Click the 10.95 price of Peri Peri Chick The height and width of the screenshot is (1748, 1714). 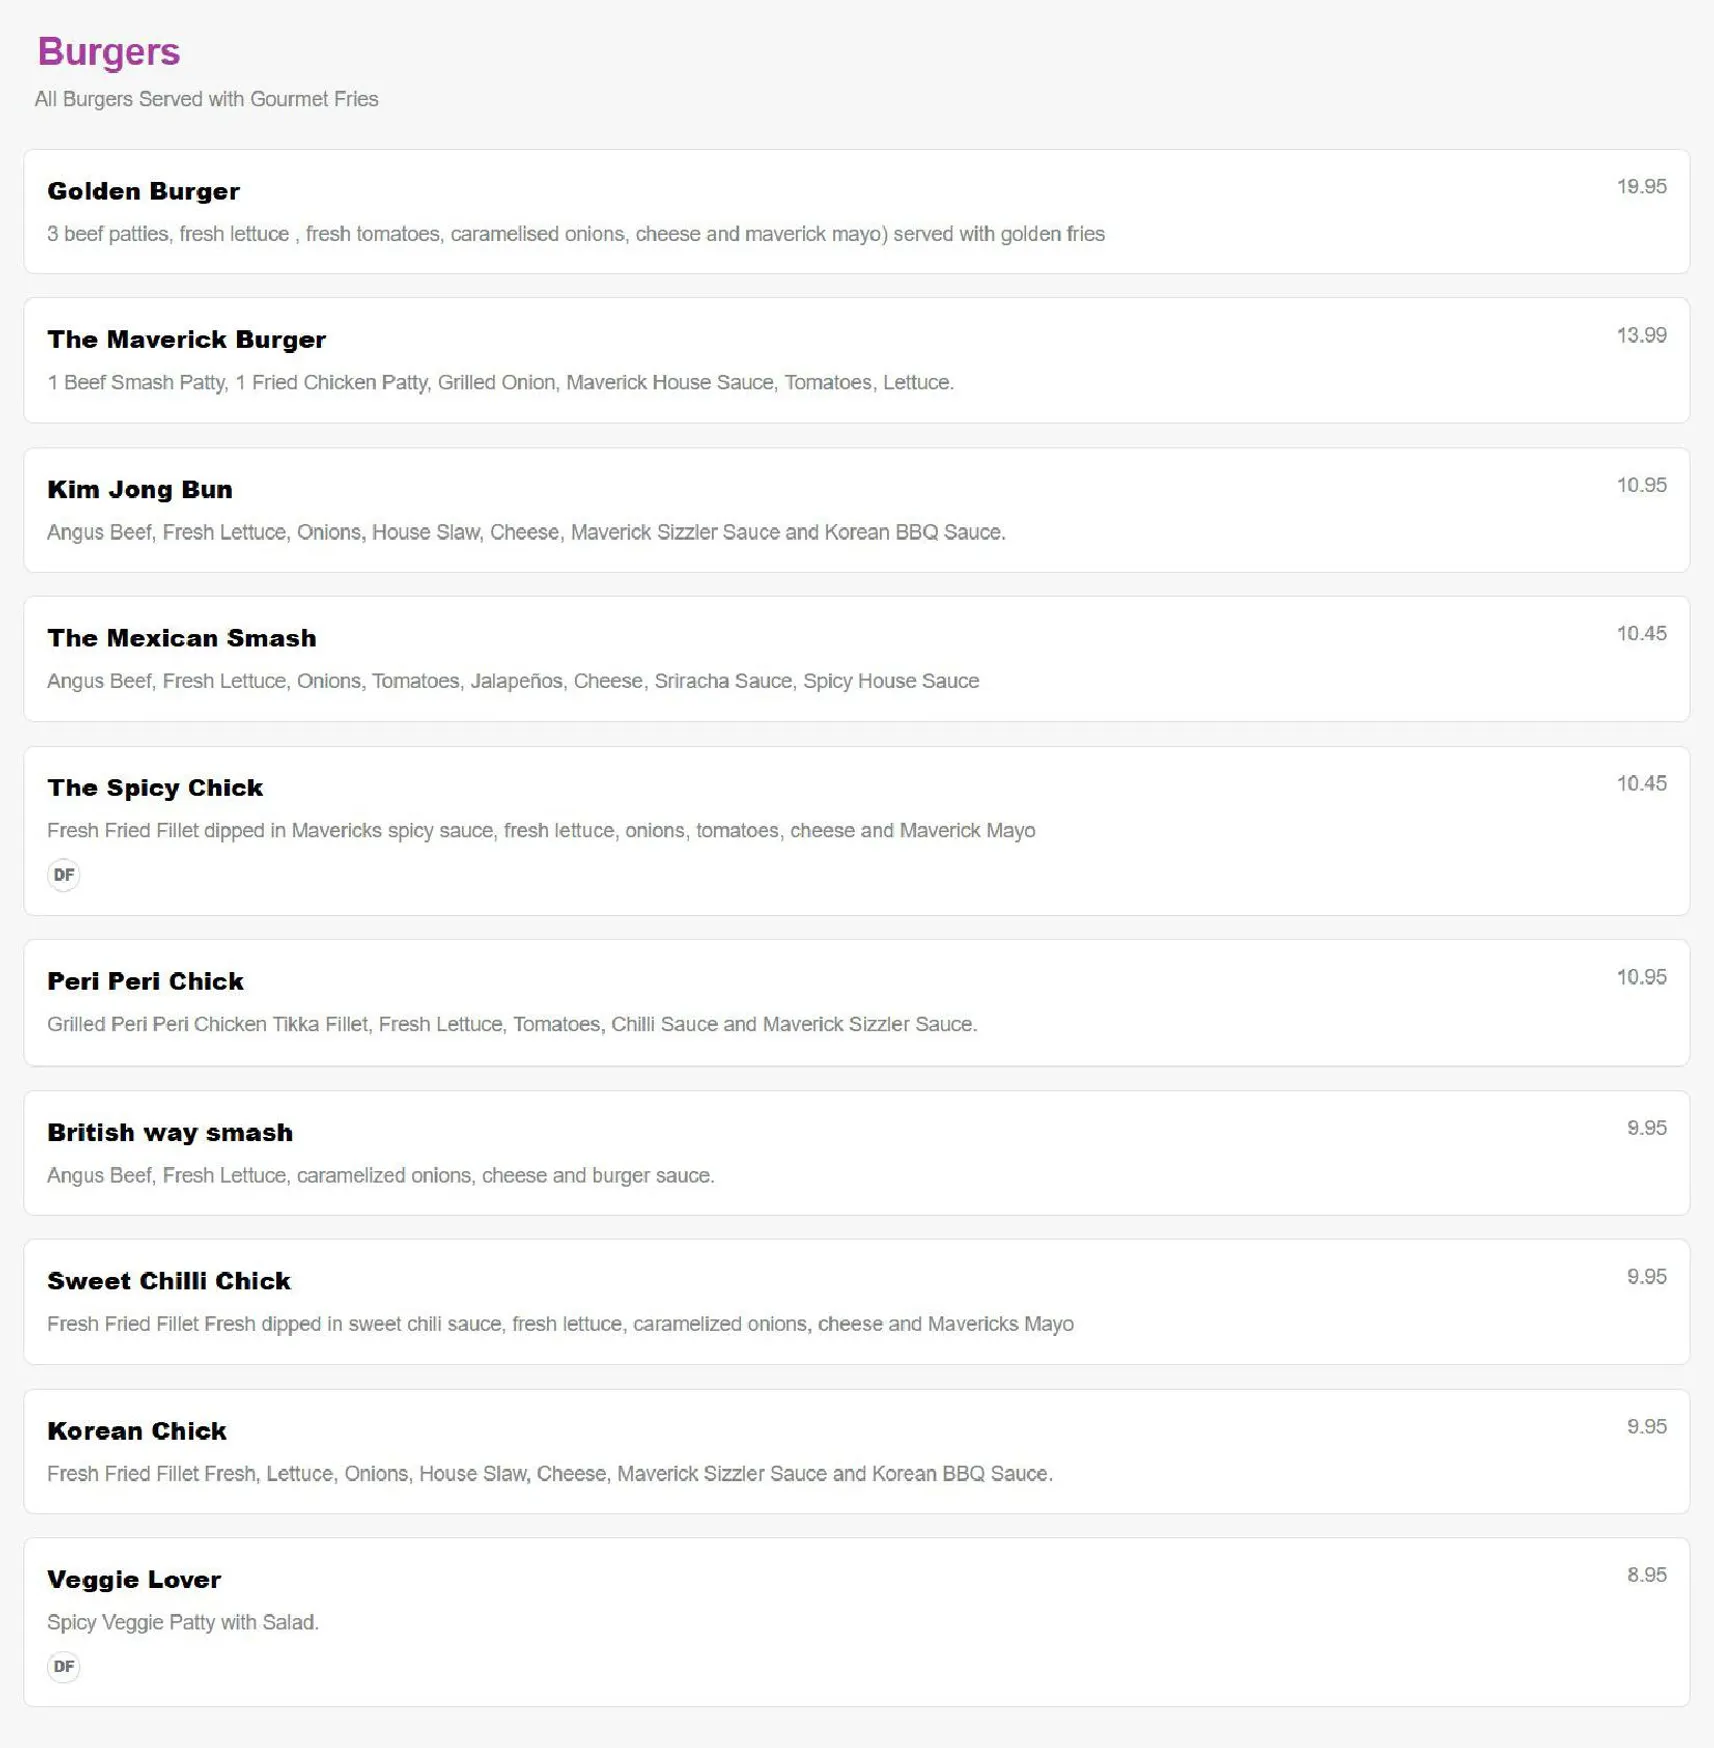click(1641, 978)
